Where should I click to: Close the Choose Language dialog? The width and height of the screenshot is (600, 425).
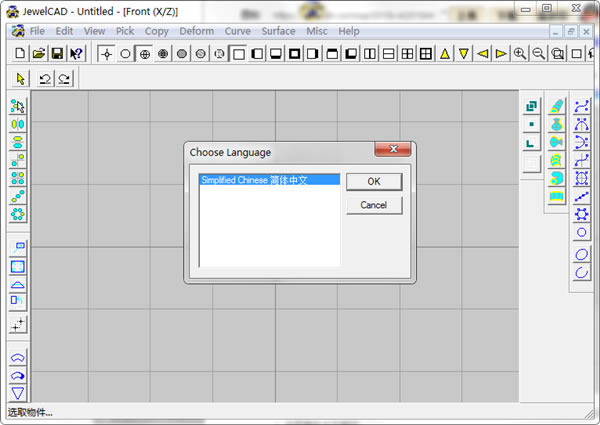(394, 150)
